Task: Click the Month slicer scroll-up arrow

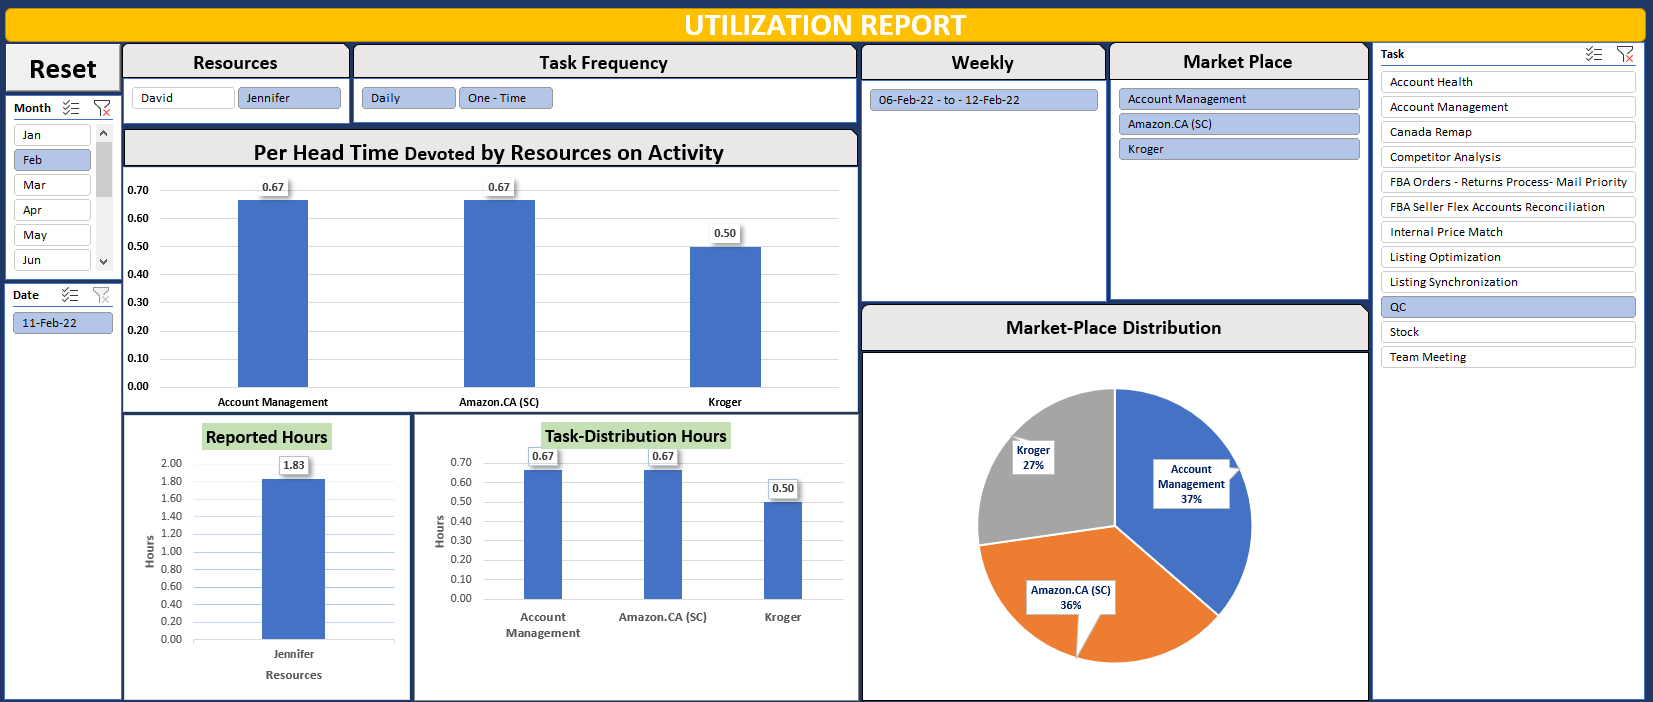Action: pyautogui.click(x=104, y=133)
